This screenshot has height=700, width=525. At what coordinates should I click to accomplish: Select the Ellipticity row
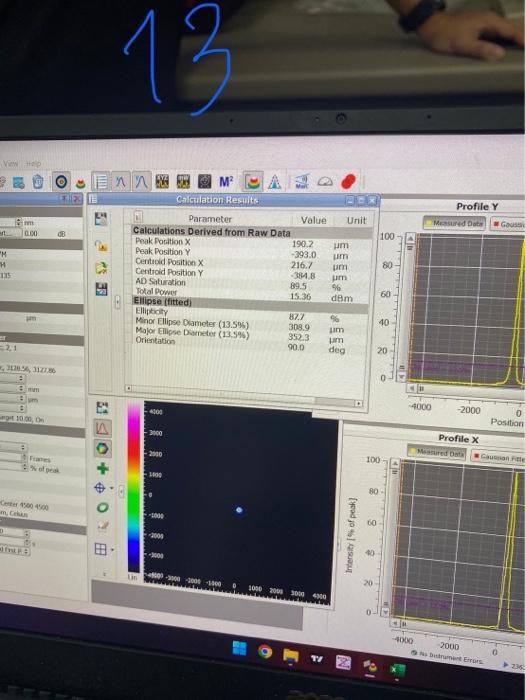[x=252, y=314]
